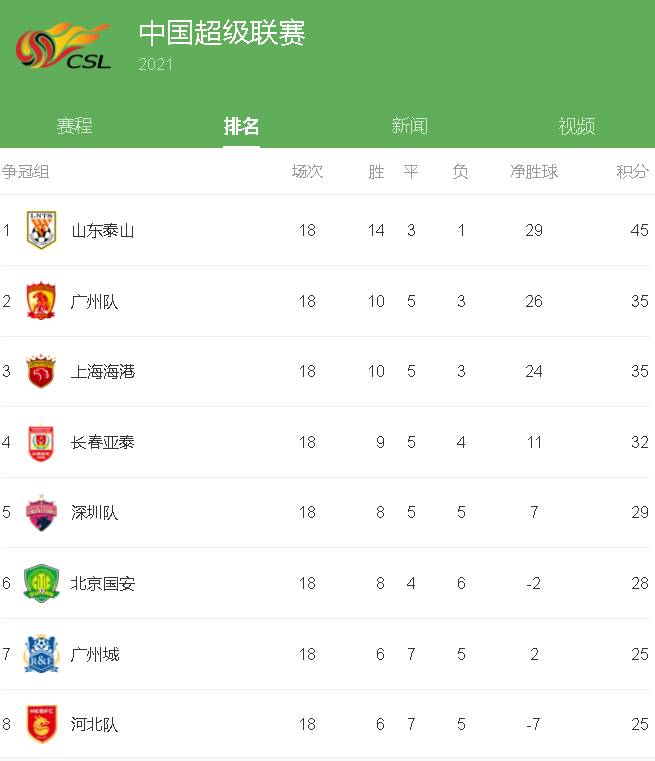
Task: Select the 排名 (rankings) tab
Action: click(241, 126)
